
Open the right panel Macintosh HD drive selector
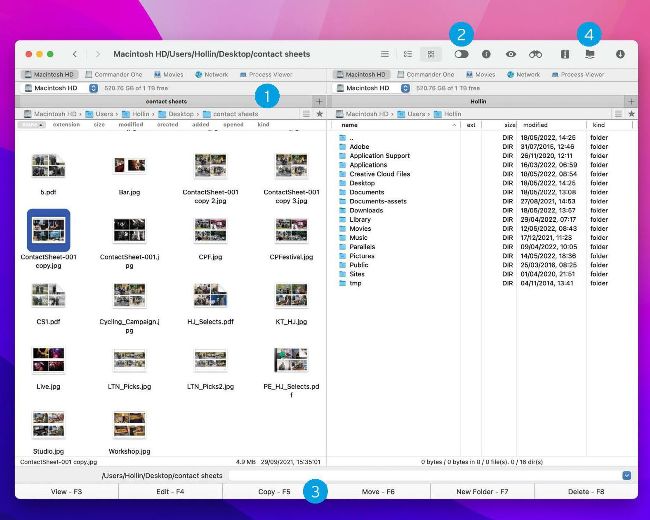pos(367,88)
